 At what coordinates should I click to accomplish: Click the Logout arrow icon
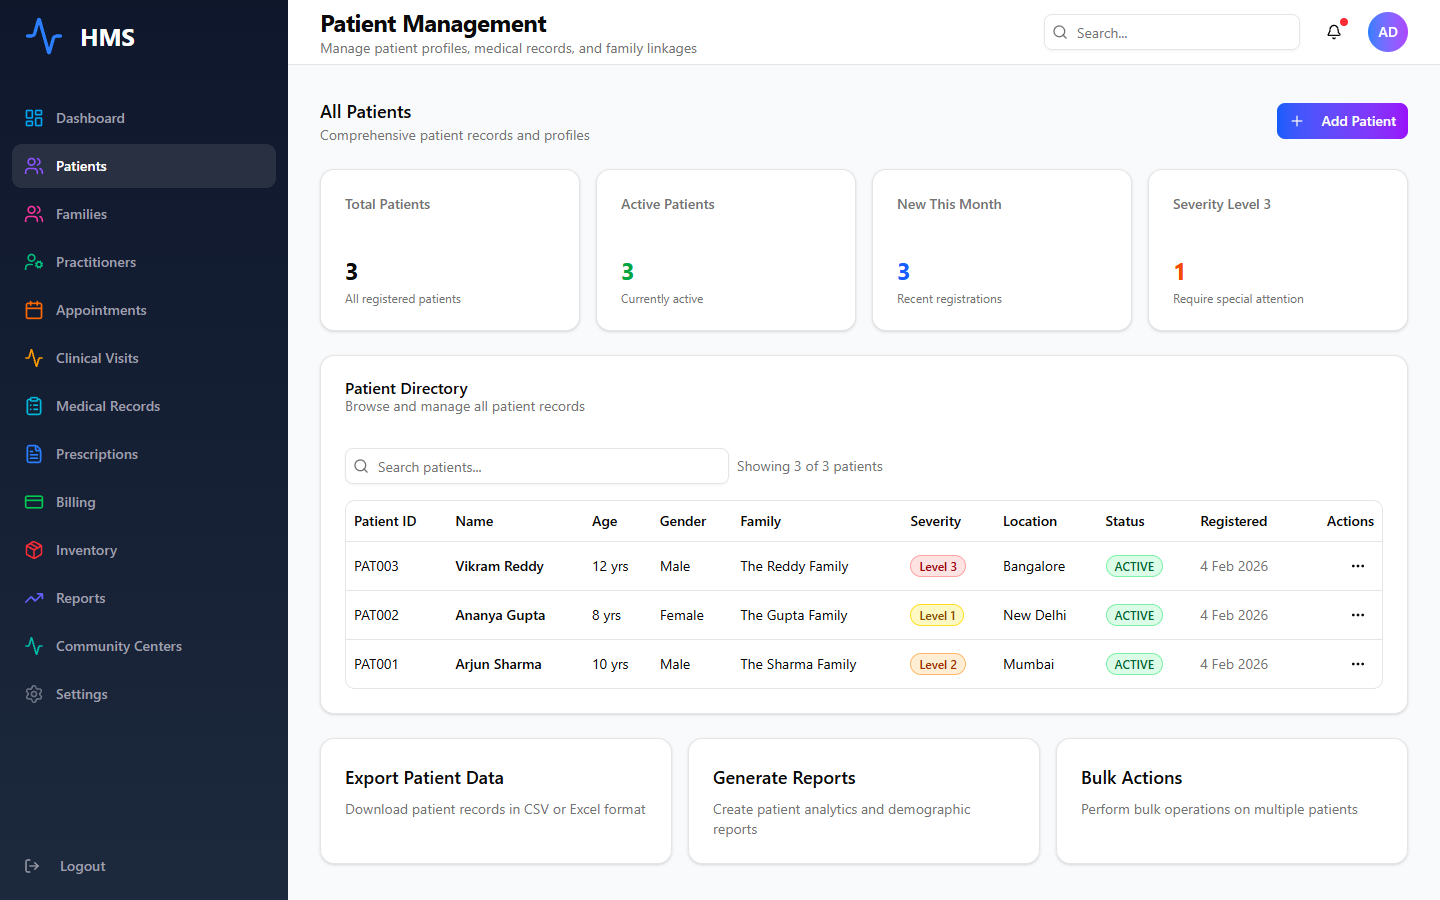(32, 866)
